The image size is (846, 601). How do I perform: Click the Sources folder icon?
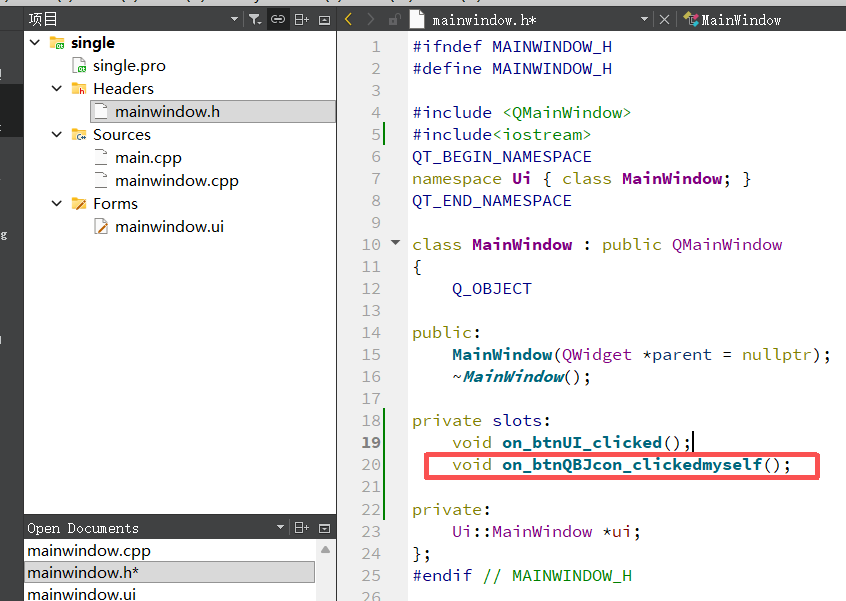click(79, 134)
